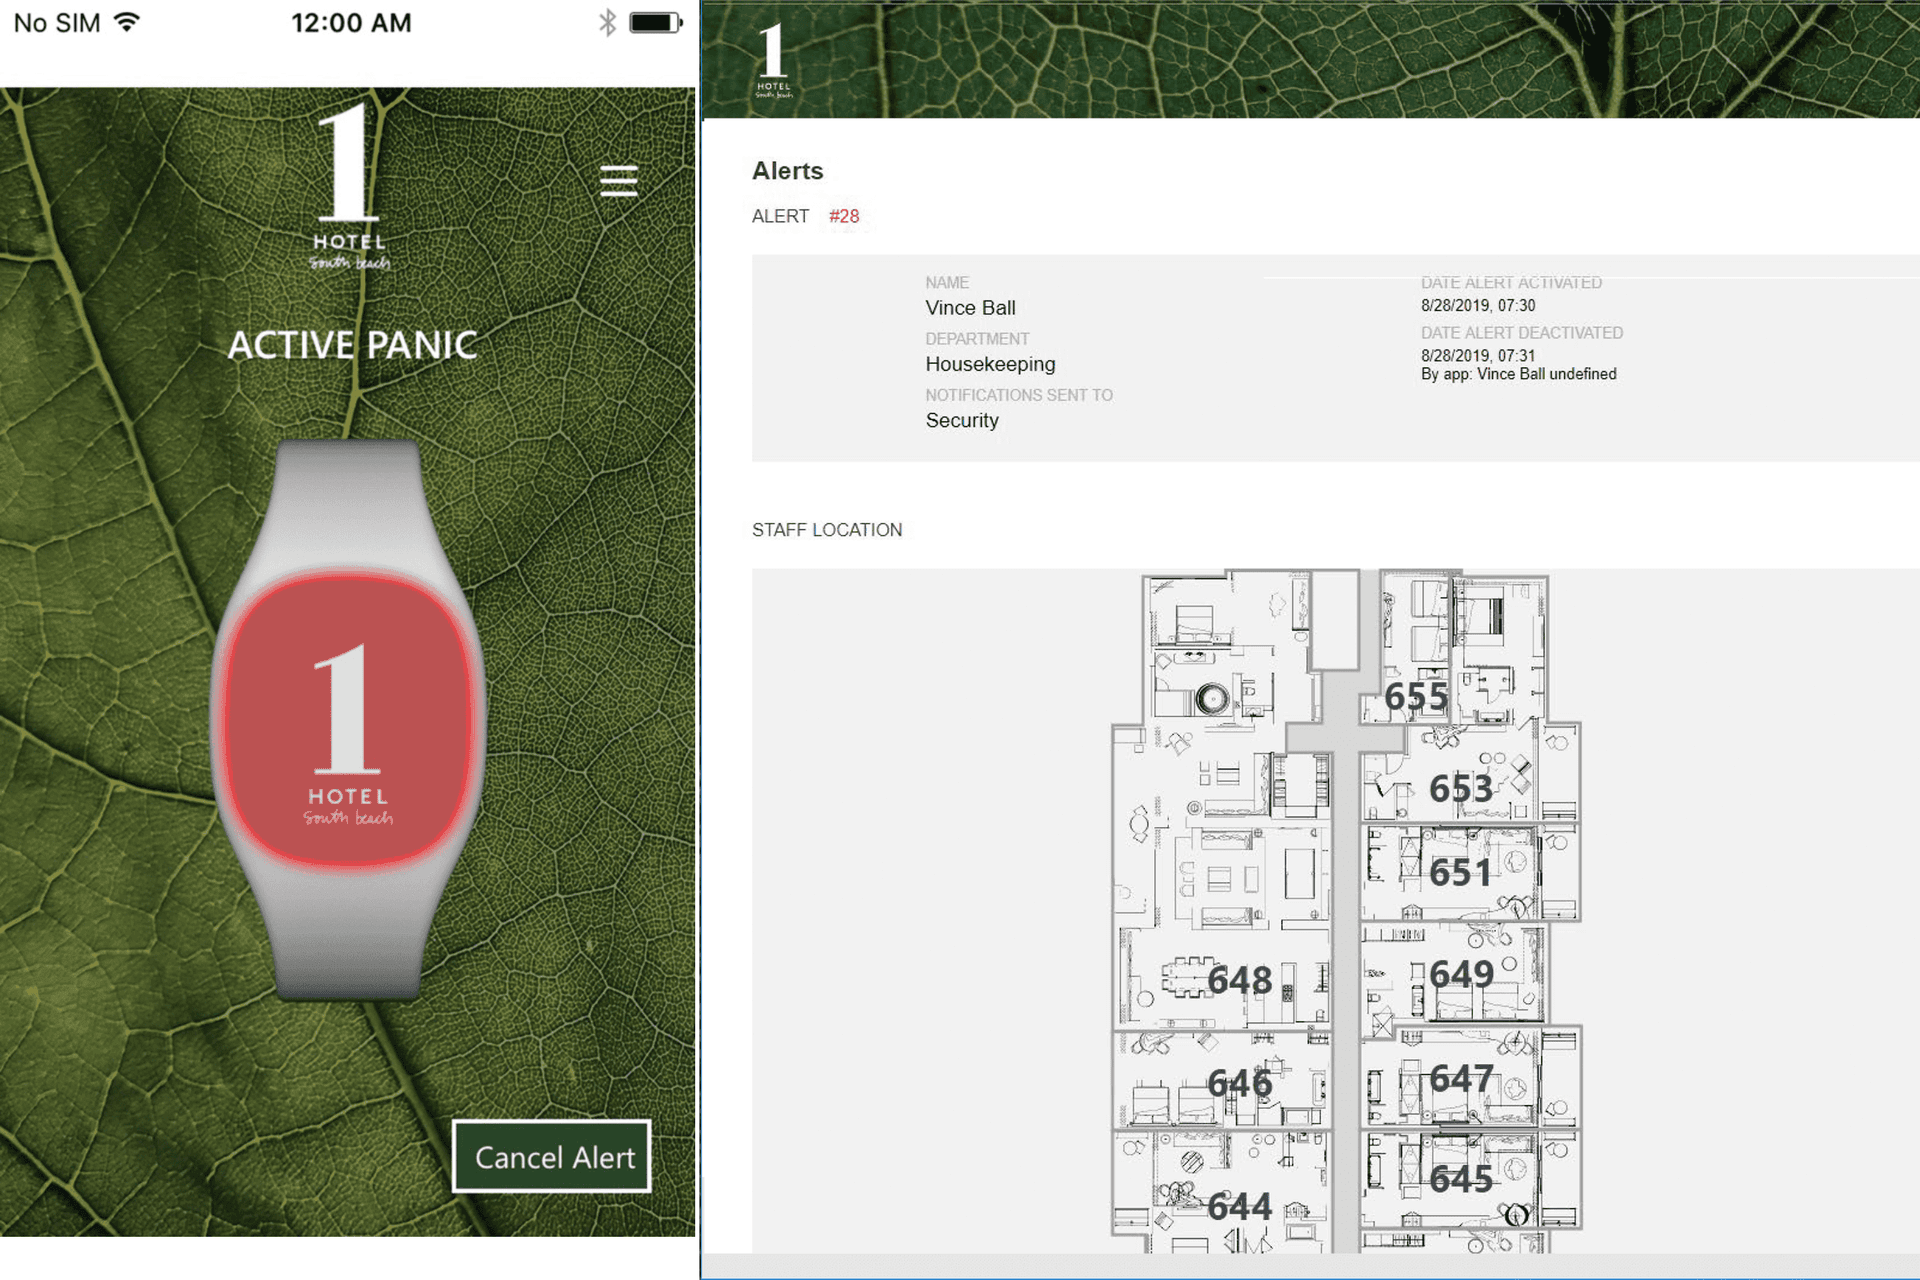Select room 648 on floor plan
The height and width of the screenshot is (1280, 1920).
pyautogui.click(x=1239, y=980)
